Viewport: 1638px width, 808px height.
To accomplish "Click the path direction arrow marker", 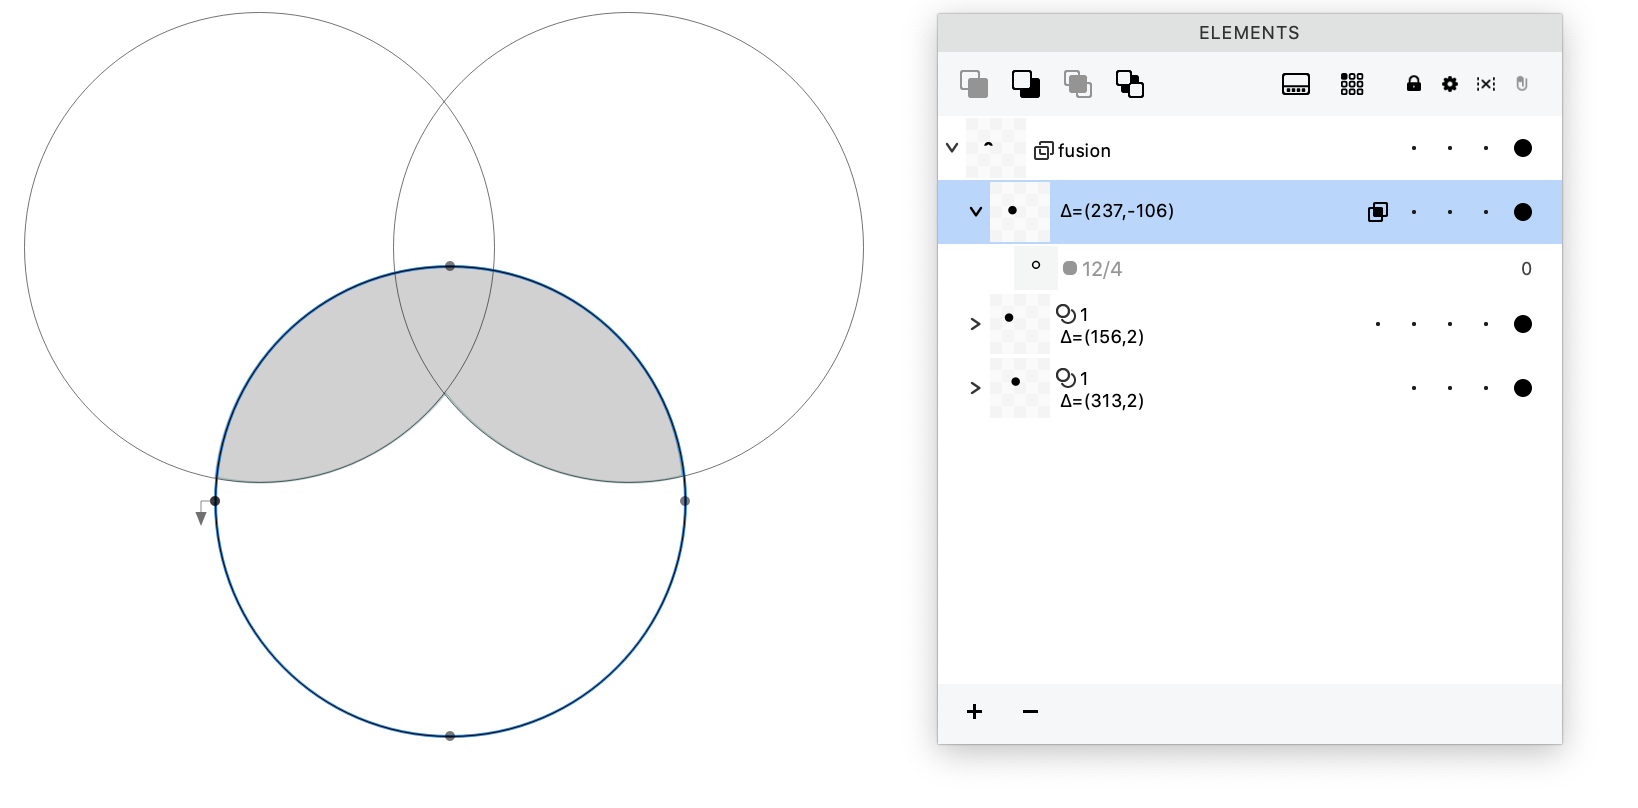I will click(x=201, y=518).
